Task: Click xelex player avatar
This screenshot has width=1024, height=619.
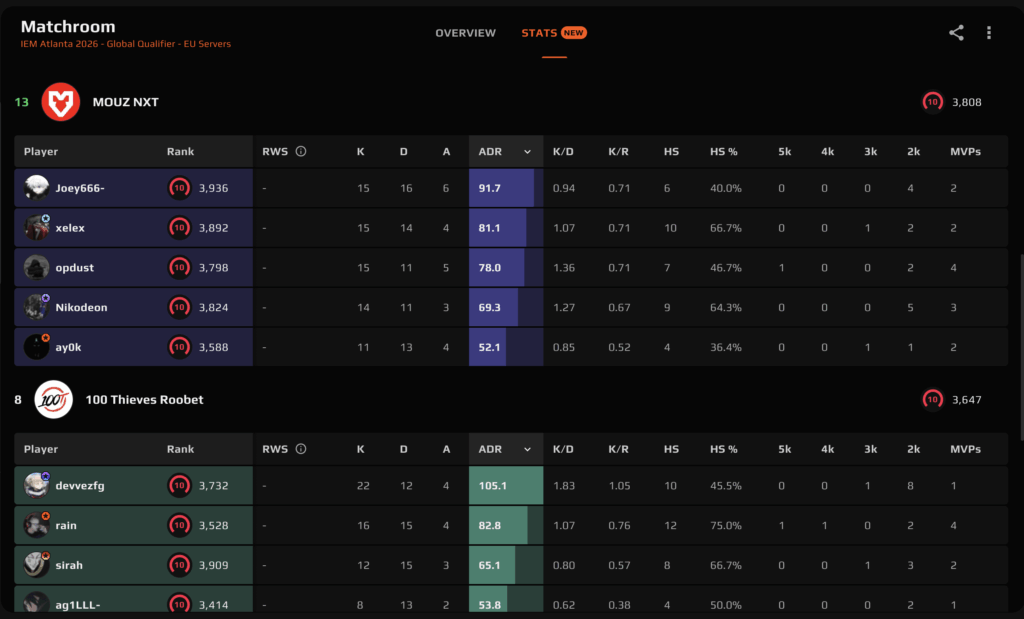Action: point(37,228)
